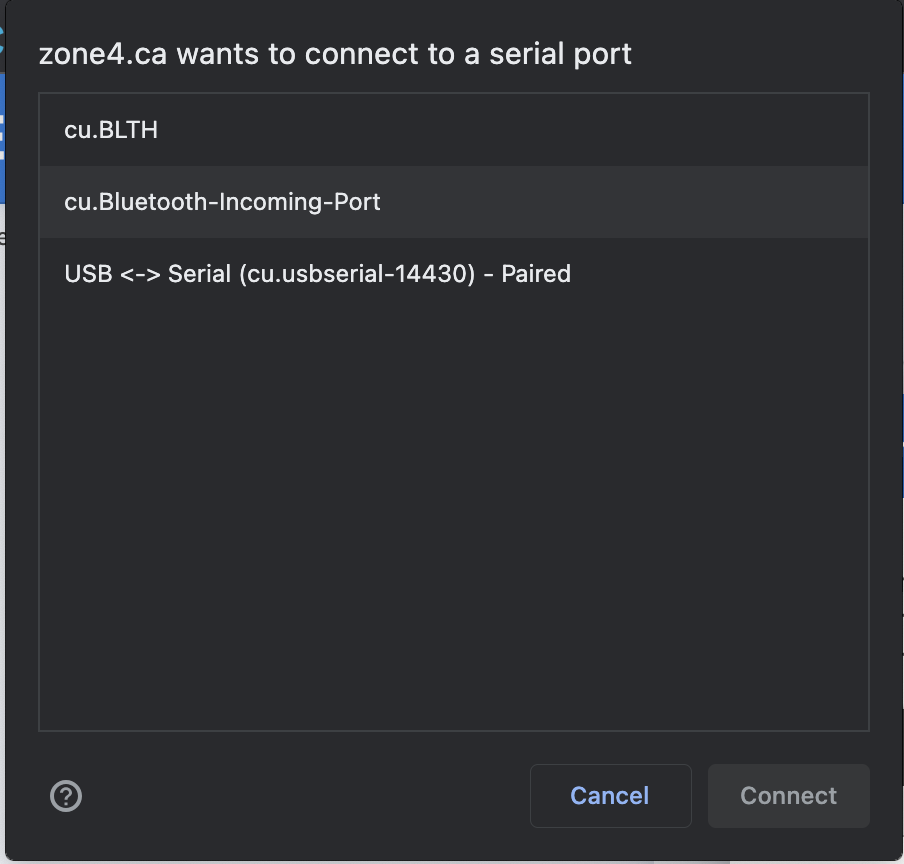Open the help question mark icon
Viewport: 904px width, 864px height.
tap(66, 796)
